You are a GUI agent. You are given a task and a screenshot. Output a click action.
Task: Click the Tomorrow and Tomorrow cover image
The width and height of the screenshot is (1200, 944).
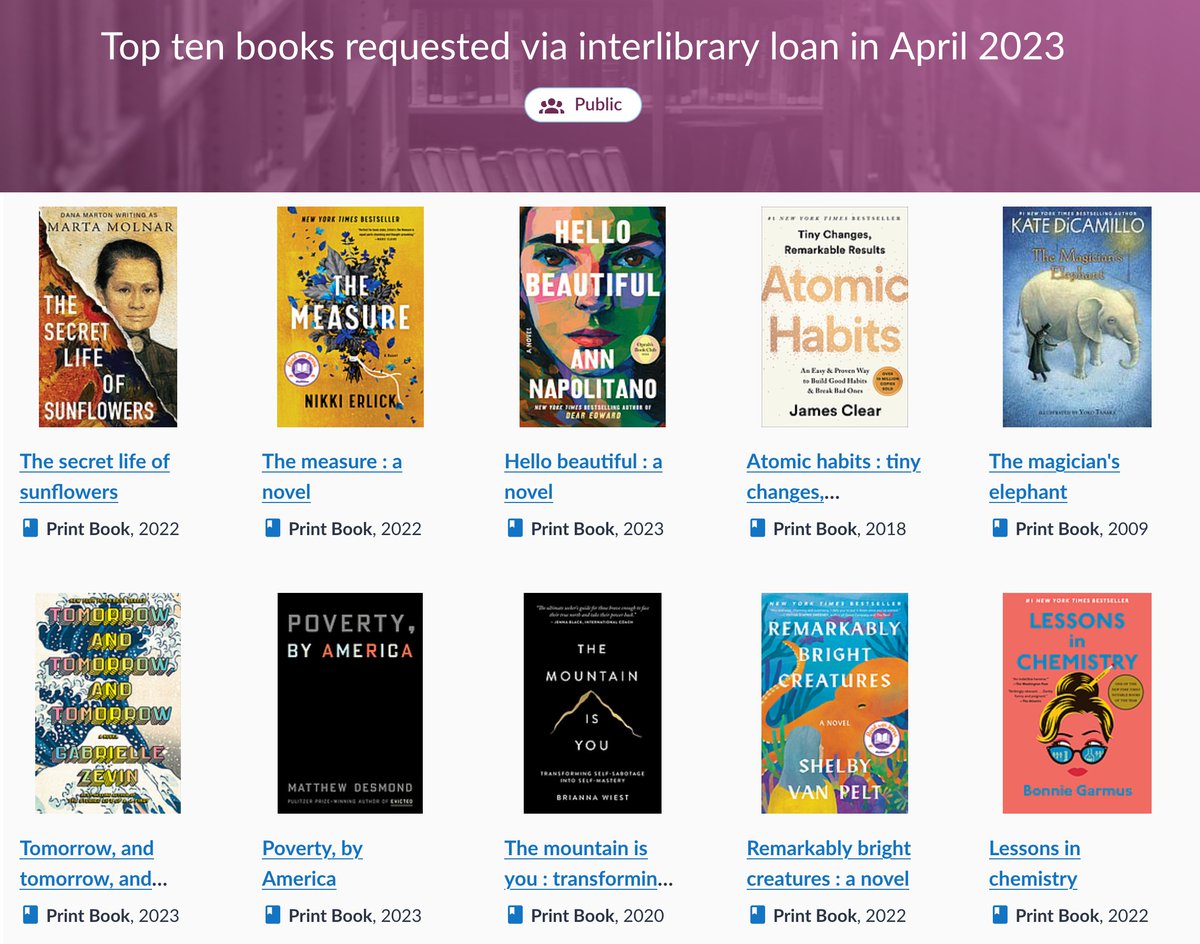click(x=108, y=703)
